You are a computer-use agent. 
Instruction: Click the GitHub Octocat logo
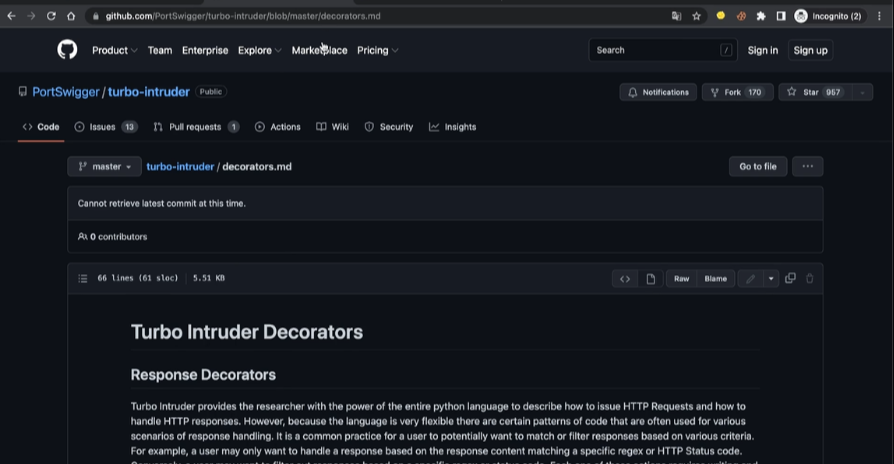[67, 50]
